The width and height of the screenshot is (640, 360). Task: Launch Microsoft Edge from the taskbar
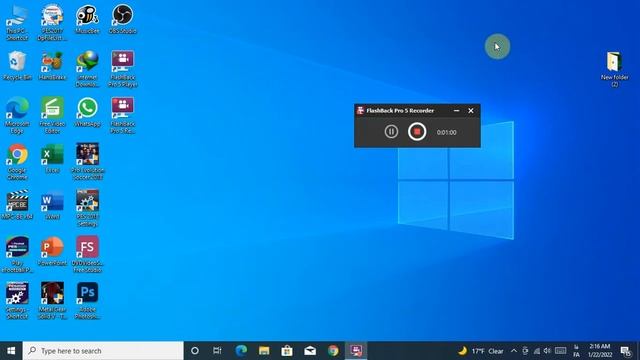click(241, 351)
